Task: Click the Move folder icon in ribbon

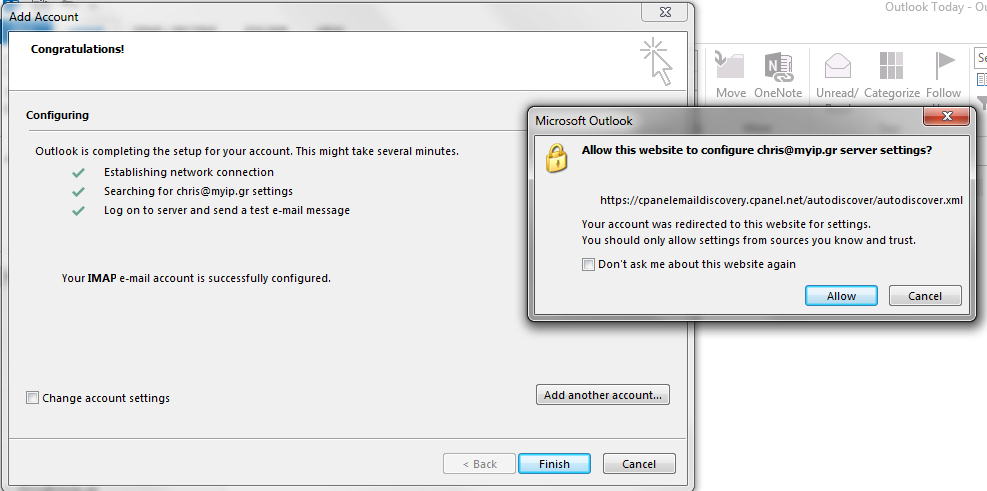Action: [731, 66]
